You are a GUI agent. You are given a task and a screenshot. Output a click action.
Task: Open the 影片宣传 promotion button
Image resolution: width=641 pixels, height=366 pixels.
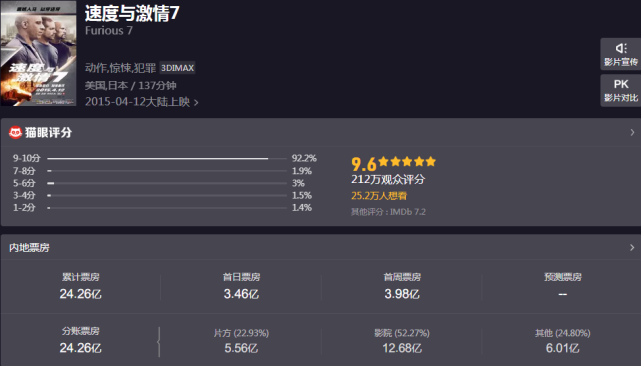pyautogui.click(x=621, y=54)
